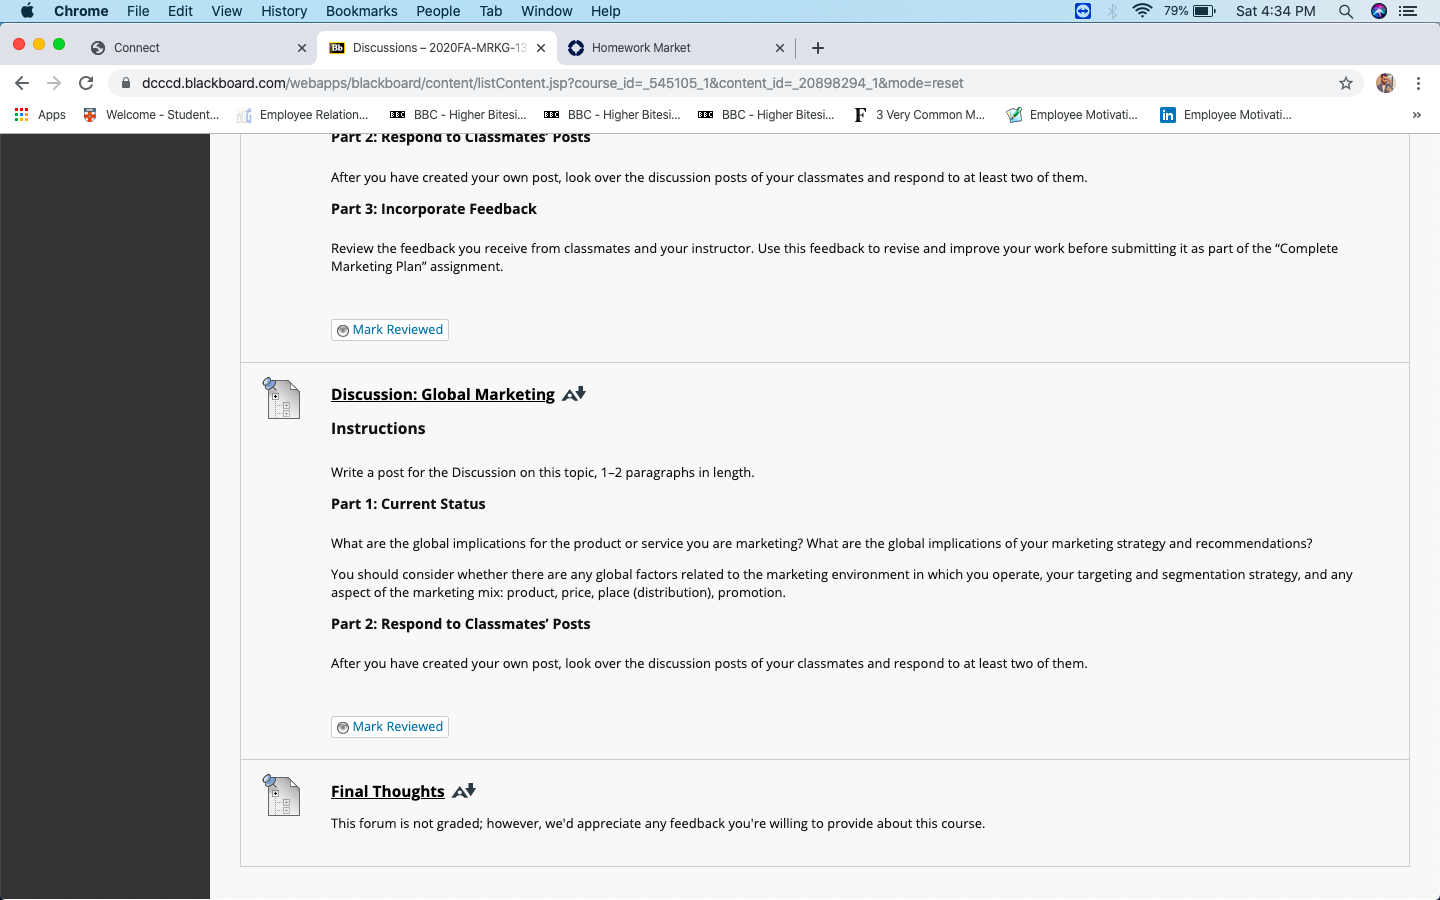Go back to the previous page
Screen dimensions: 1440x900
pos(22,83)
